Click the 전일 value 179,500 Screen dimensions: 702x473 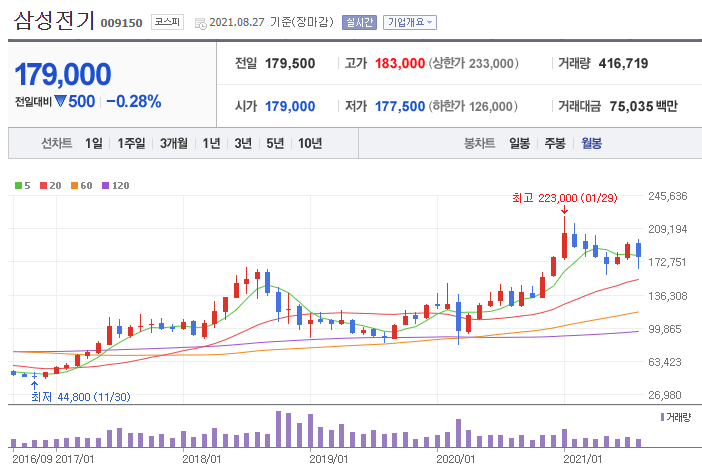pyautogui.click(x=290, y=64)
